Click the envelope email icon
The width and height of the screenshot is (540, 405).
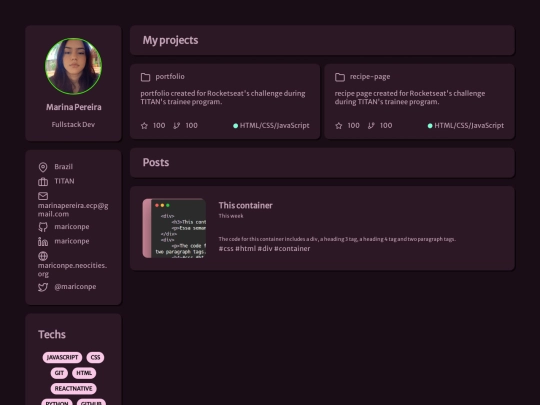pos(43,196)
